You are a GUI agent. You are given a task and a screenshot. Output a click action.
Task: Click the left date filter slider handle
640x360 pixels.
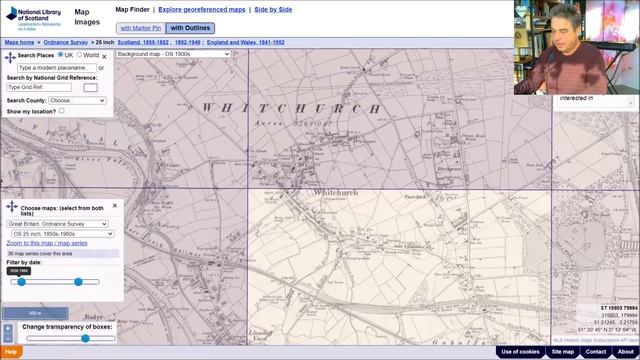coord(21,282)
